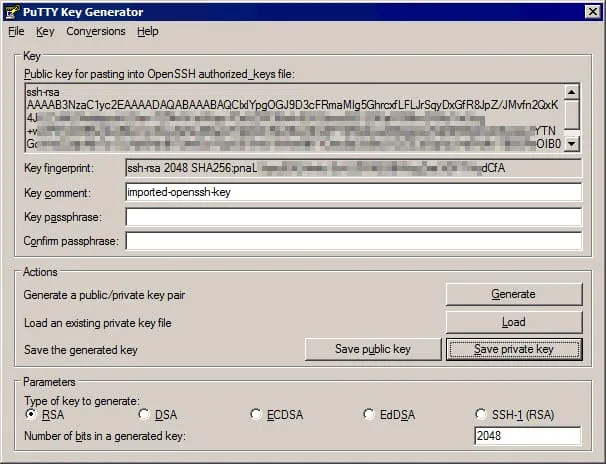
Task: Click the Key passphrase field
Action: [353, 217]
